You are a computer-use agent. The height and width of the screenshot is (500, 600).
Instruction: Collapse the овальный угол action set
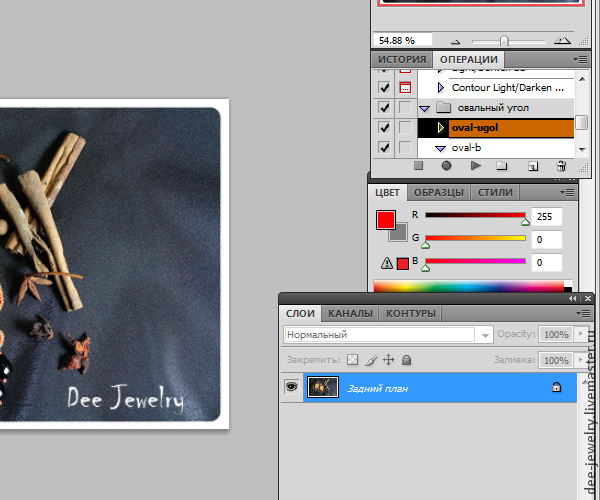pyautogui.click(x=425, y=108)
